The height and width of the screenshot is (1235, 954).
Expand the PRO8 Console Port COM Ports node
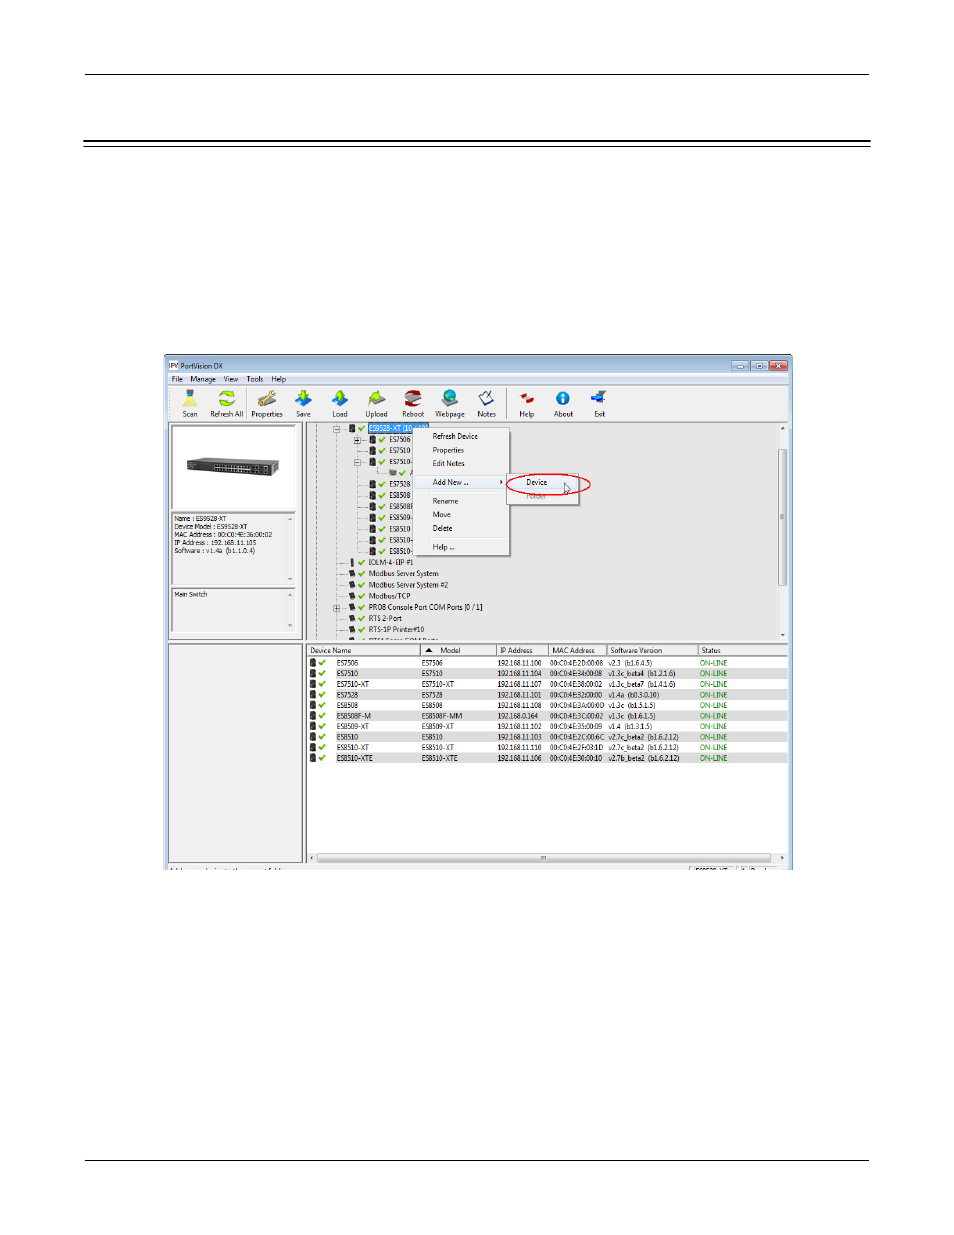point(337,608)
